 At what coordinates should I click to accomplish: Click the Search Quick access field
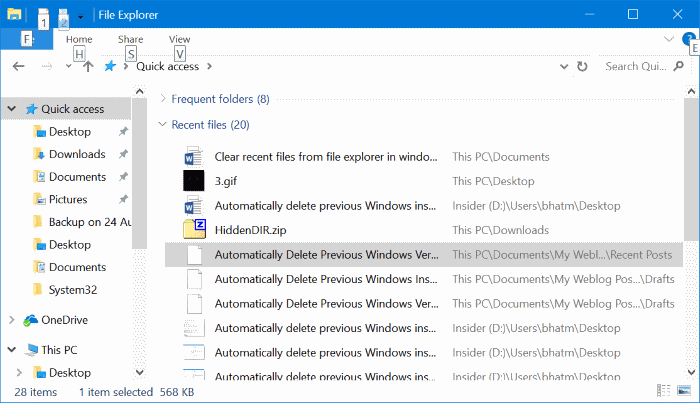click(x=636, y=66)
